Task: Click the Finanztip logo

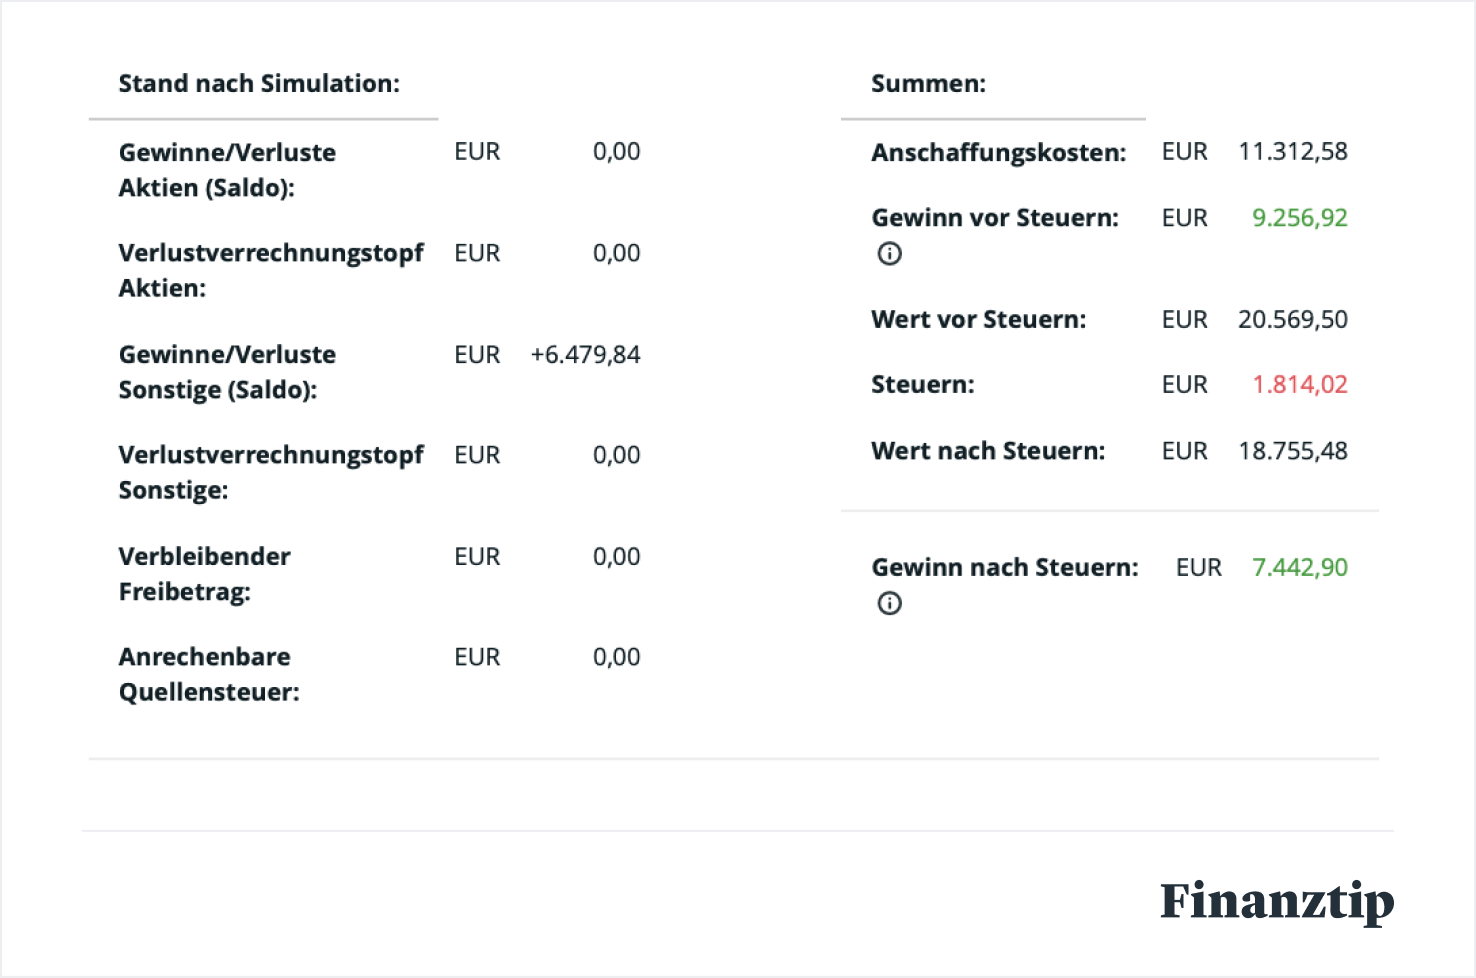Action: (x=1276, y=902)
